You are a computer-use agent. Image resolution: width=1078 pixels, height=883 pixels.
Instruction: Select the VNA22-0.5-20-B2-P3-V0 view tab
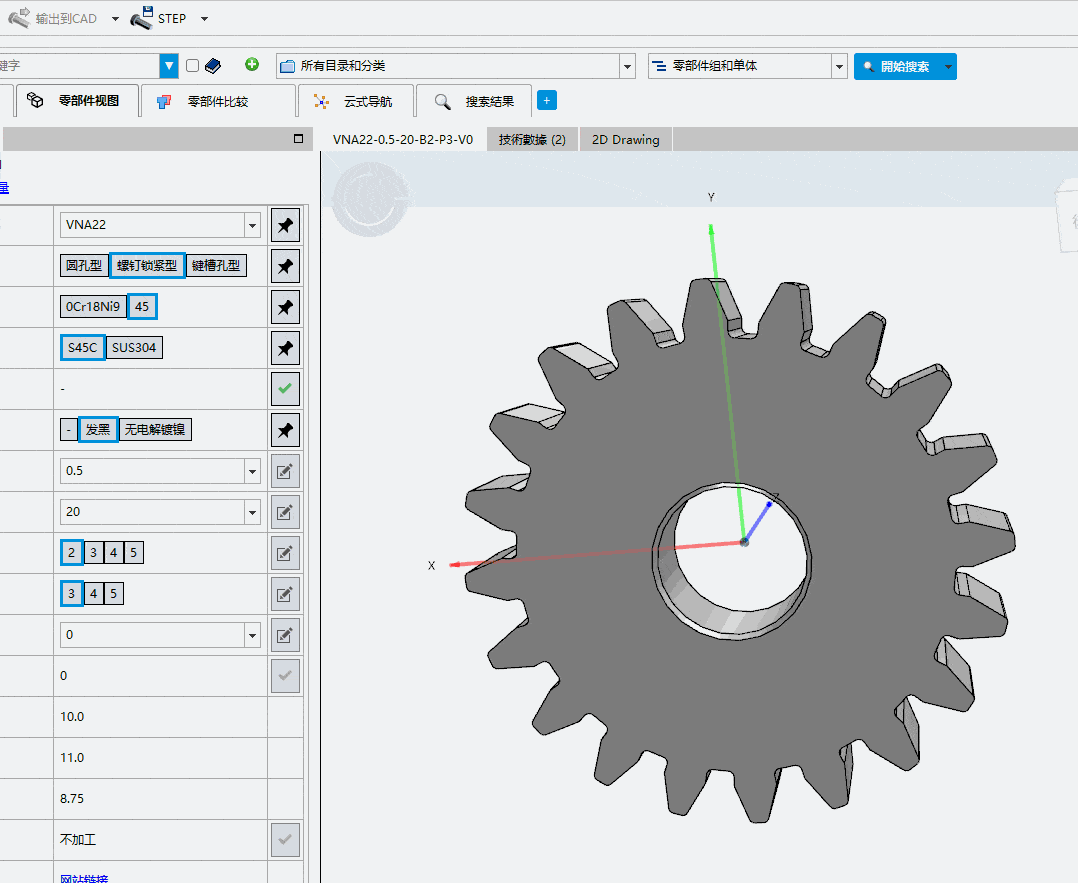403,140
